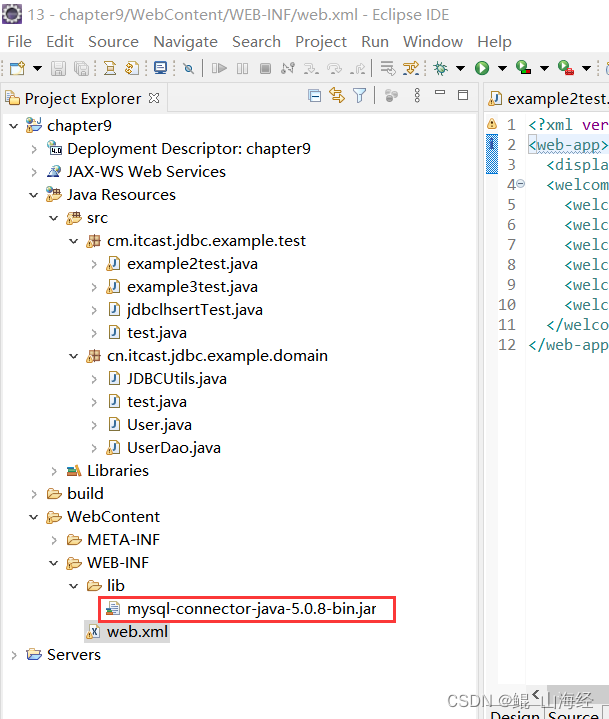Open the Window menu
The width and height of the screenshot is (609, 719).
pos(433,42)
